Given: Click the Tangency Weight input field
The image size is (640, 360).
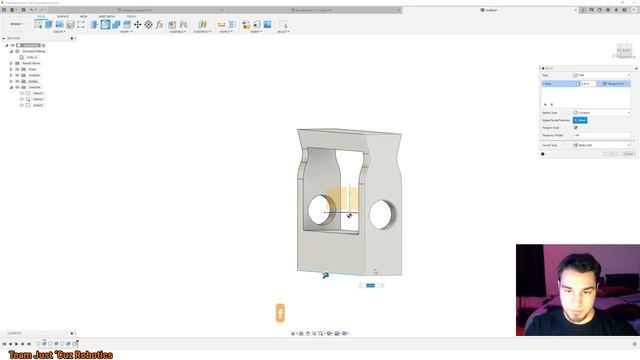Looking at the screenshot, I should tap(602, 135).
